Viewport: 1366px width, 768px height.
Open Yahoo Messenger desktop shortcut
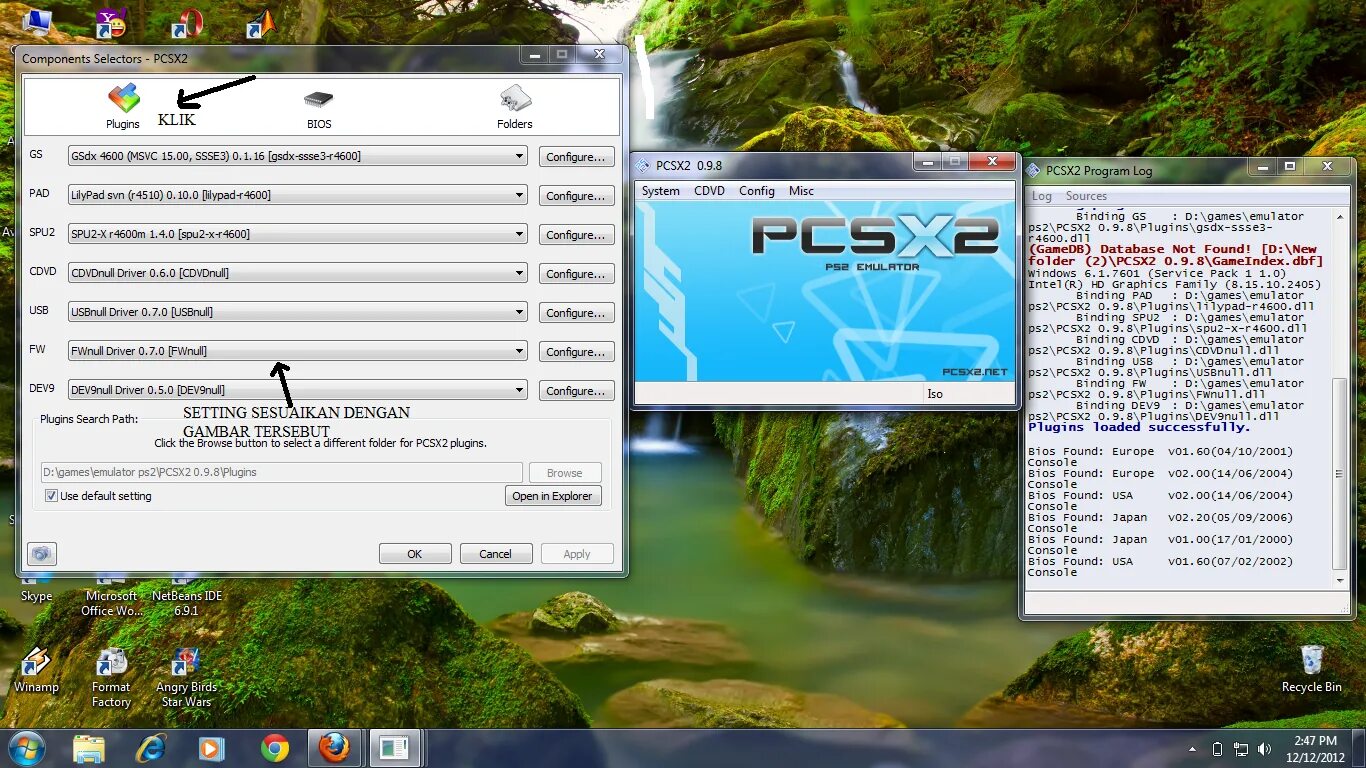[110, 24]
